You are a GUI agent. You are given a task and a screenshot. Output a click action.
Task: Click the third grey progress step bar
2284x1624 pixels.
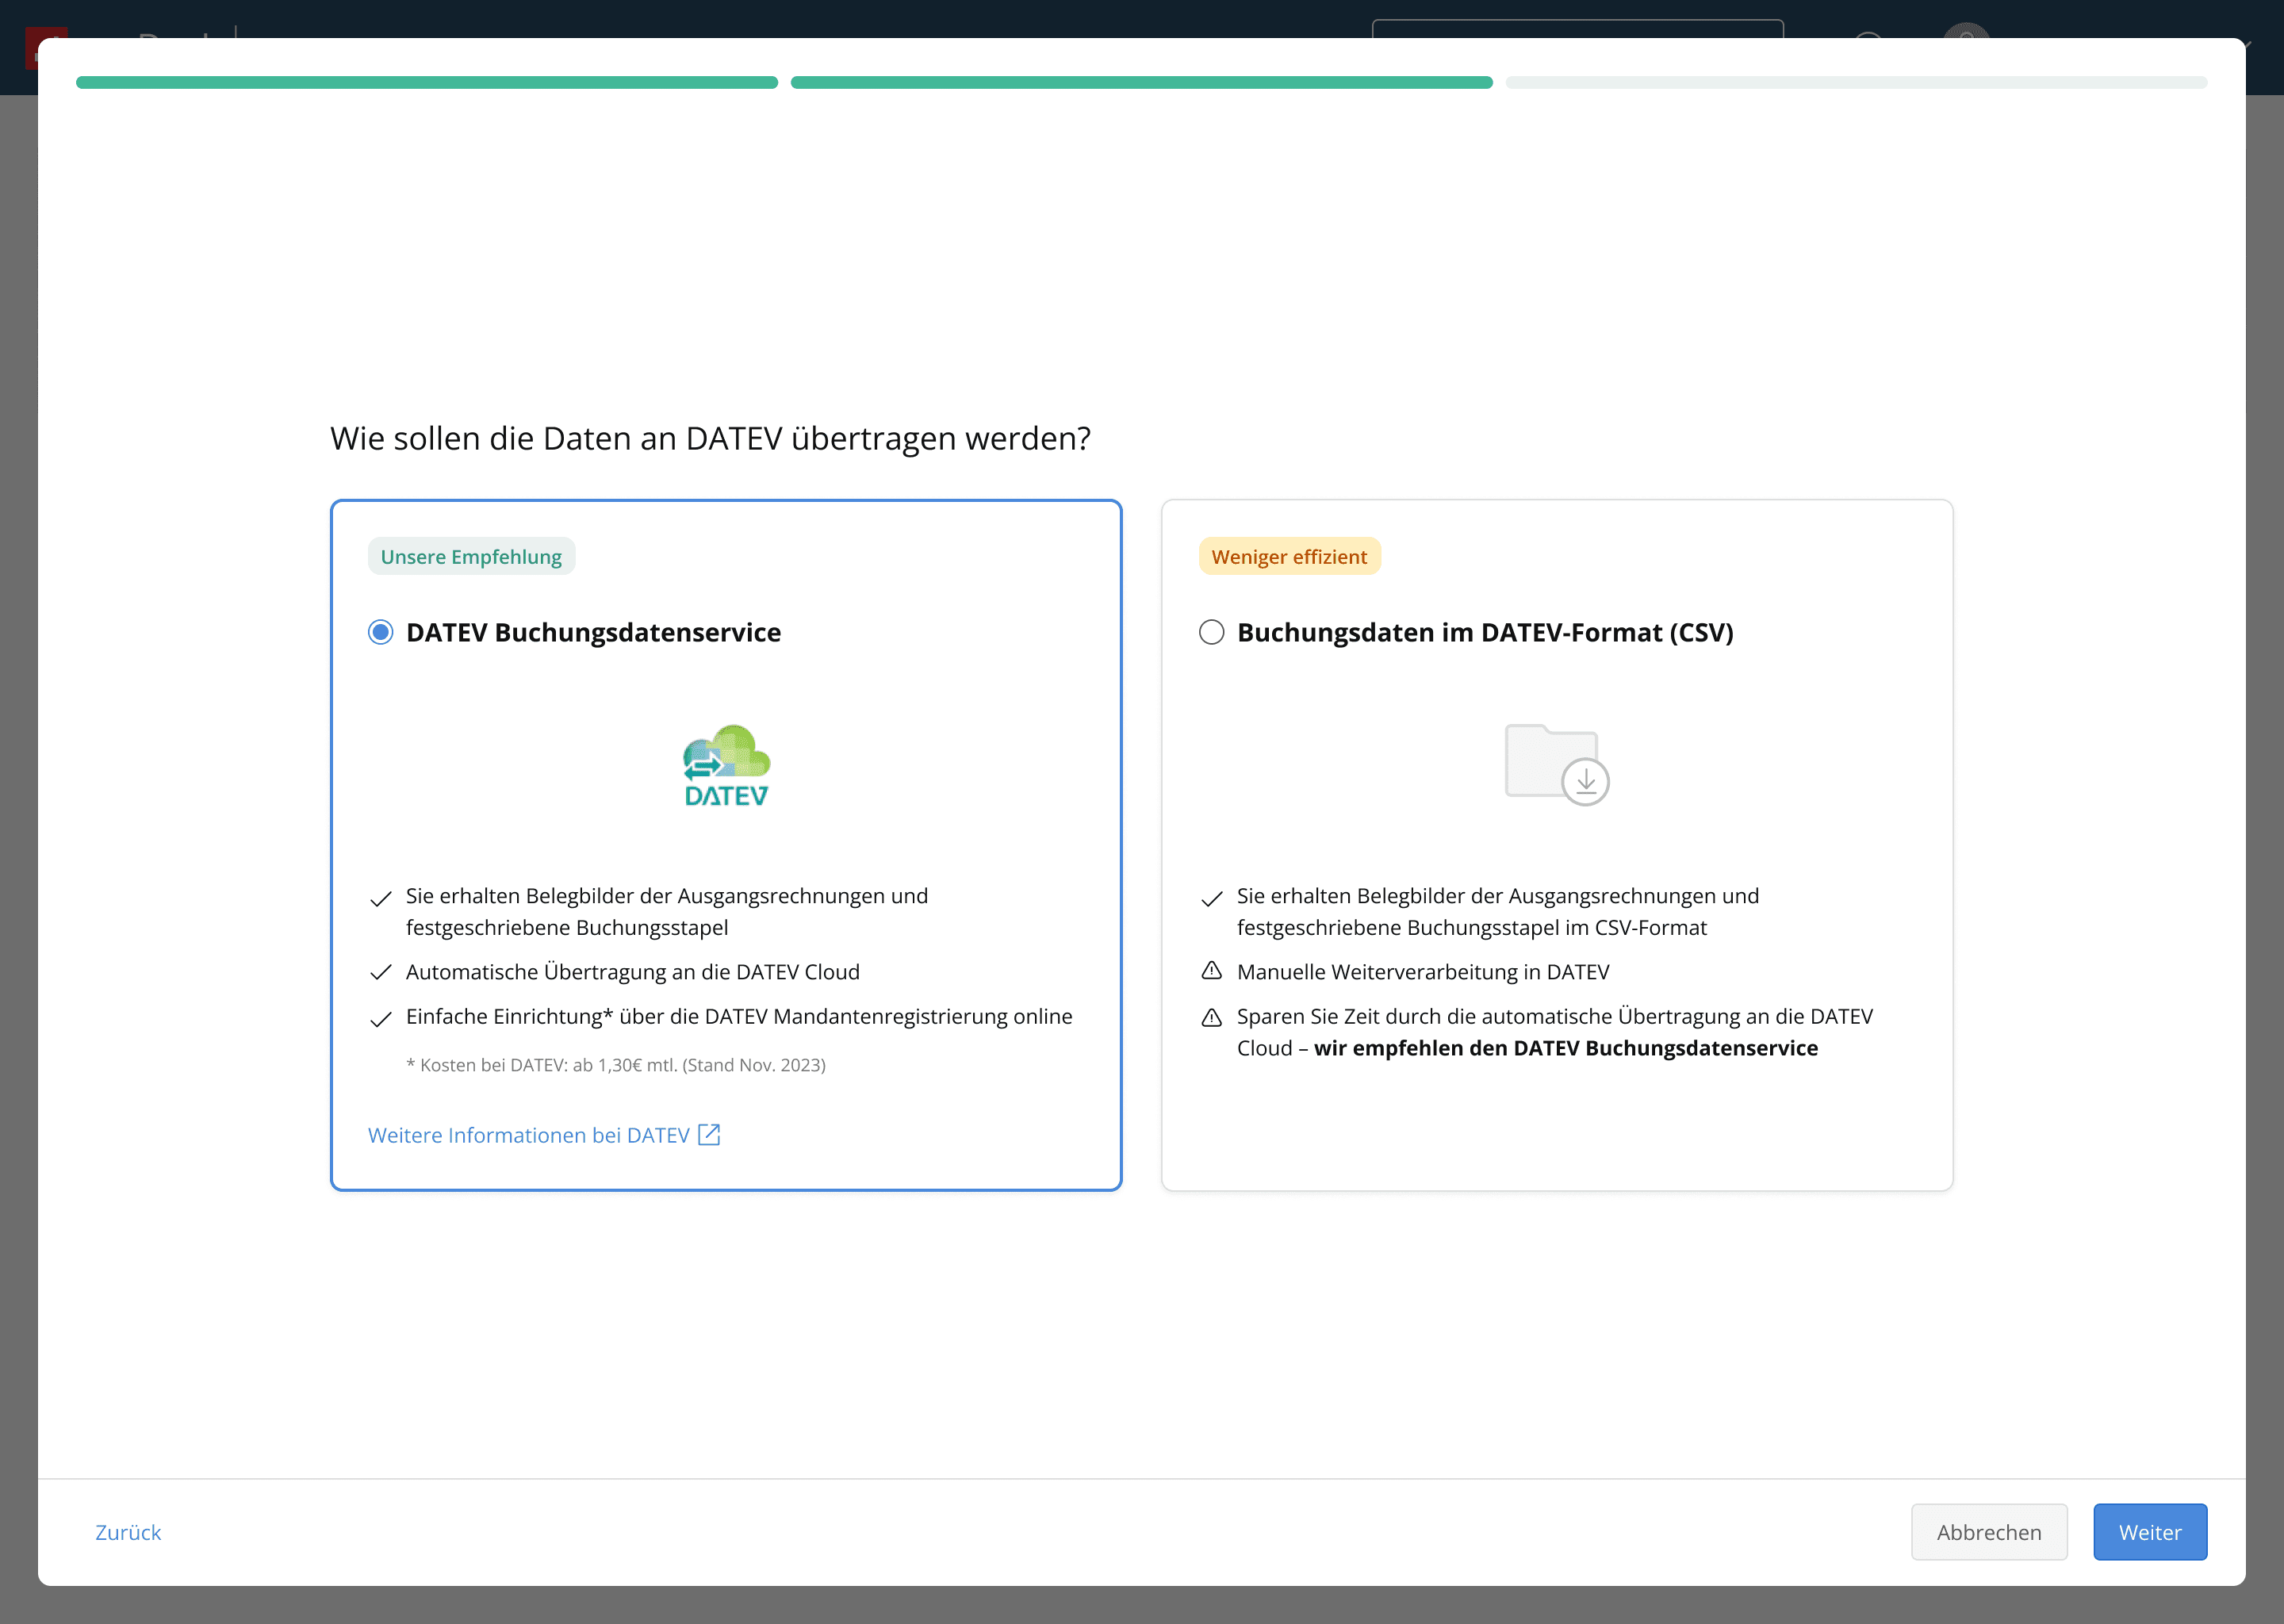pyautogui.click(x=1856, y=83)
